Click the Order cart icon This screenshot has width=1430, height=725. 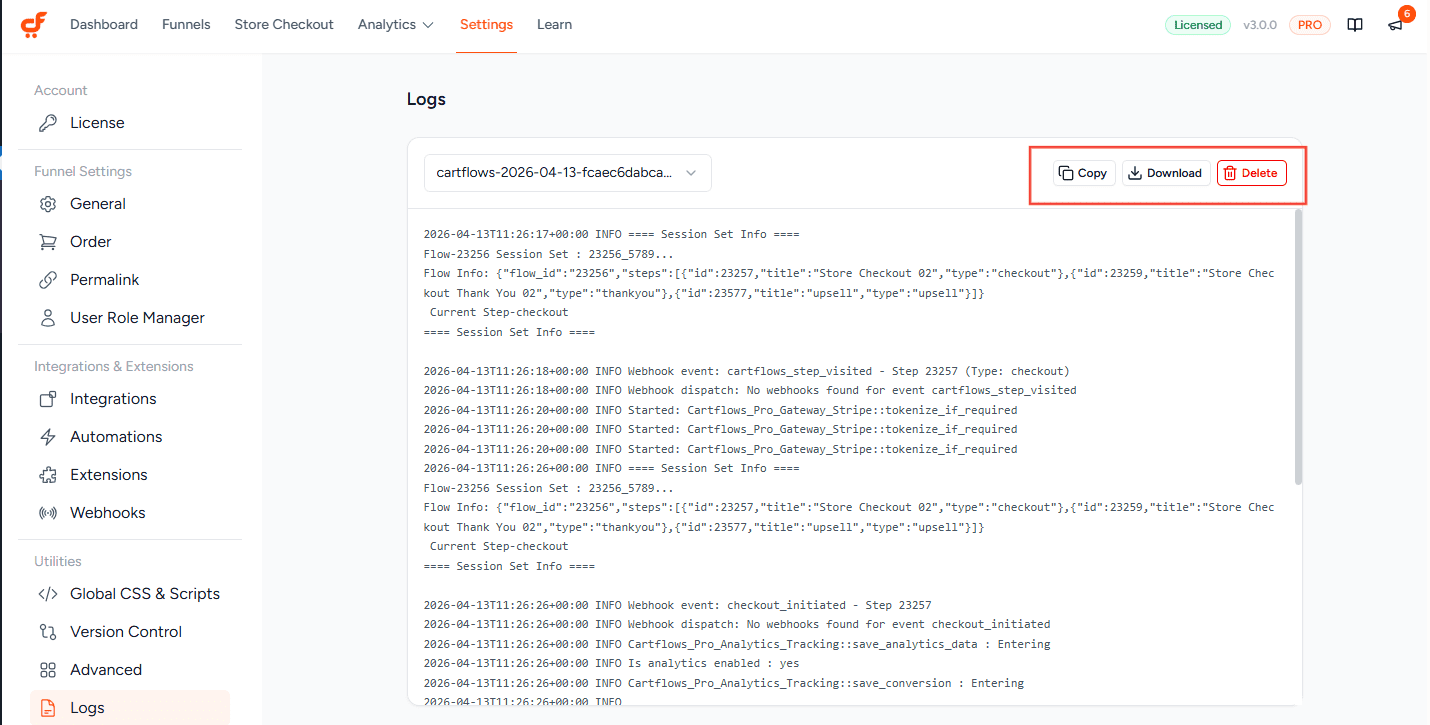click(47, 242)
